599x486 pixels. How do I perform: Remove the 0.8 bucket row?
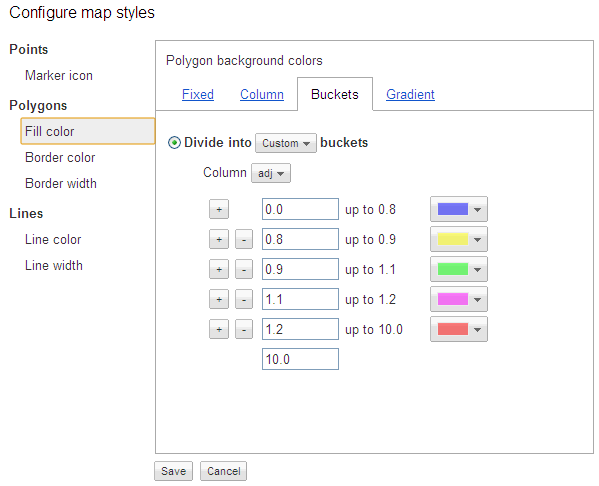click(x=244, y=239)
